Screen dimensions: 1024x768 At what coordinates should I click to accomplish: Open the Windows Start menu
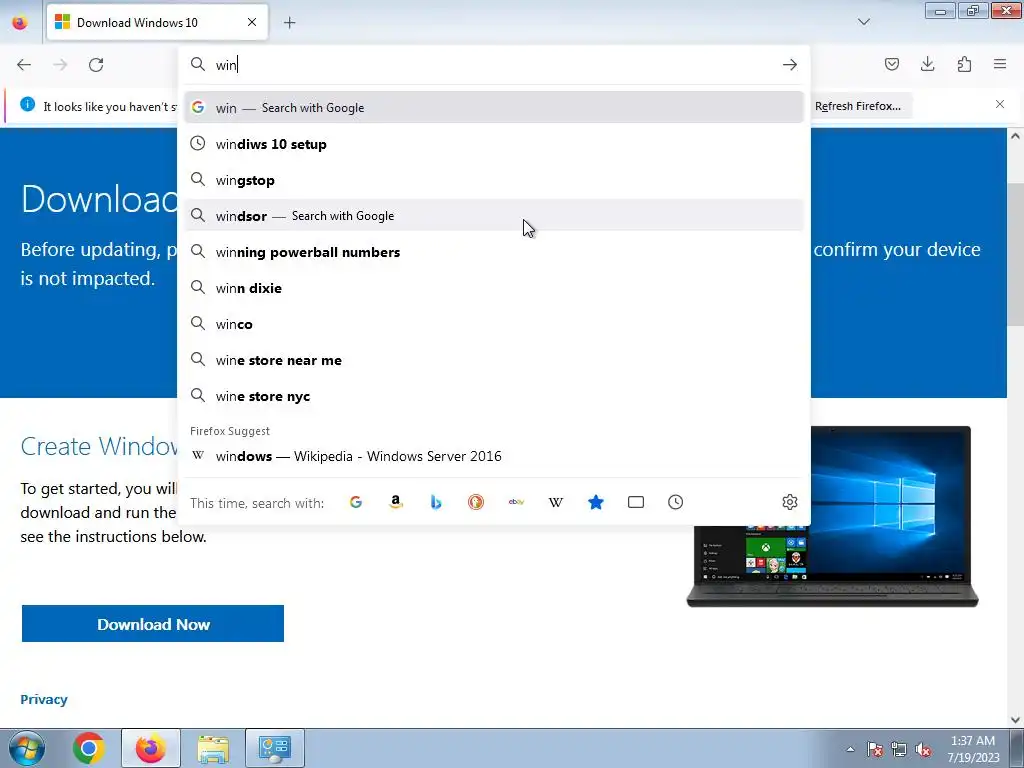[x=26, y=748]
